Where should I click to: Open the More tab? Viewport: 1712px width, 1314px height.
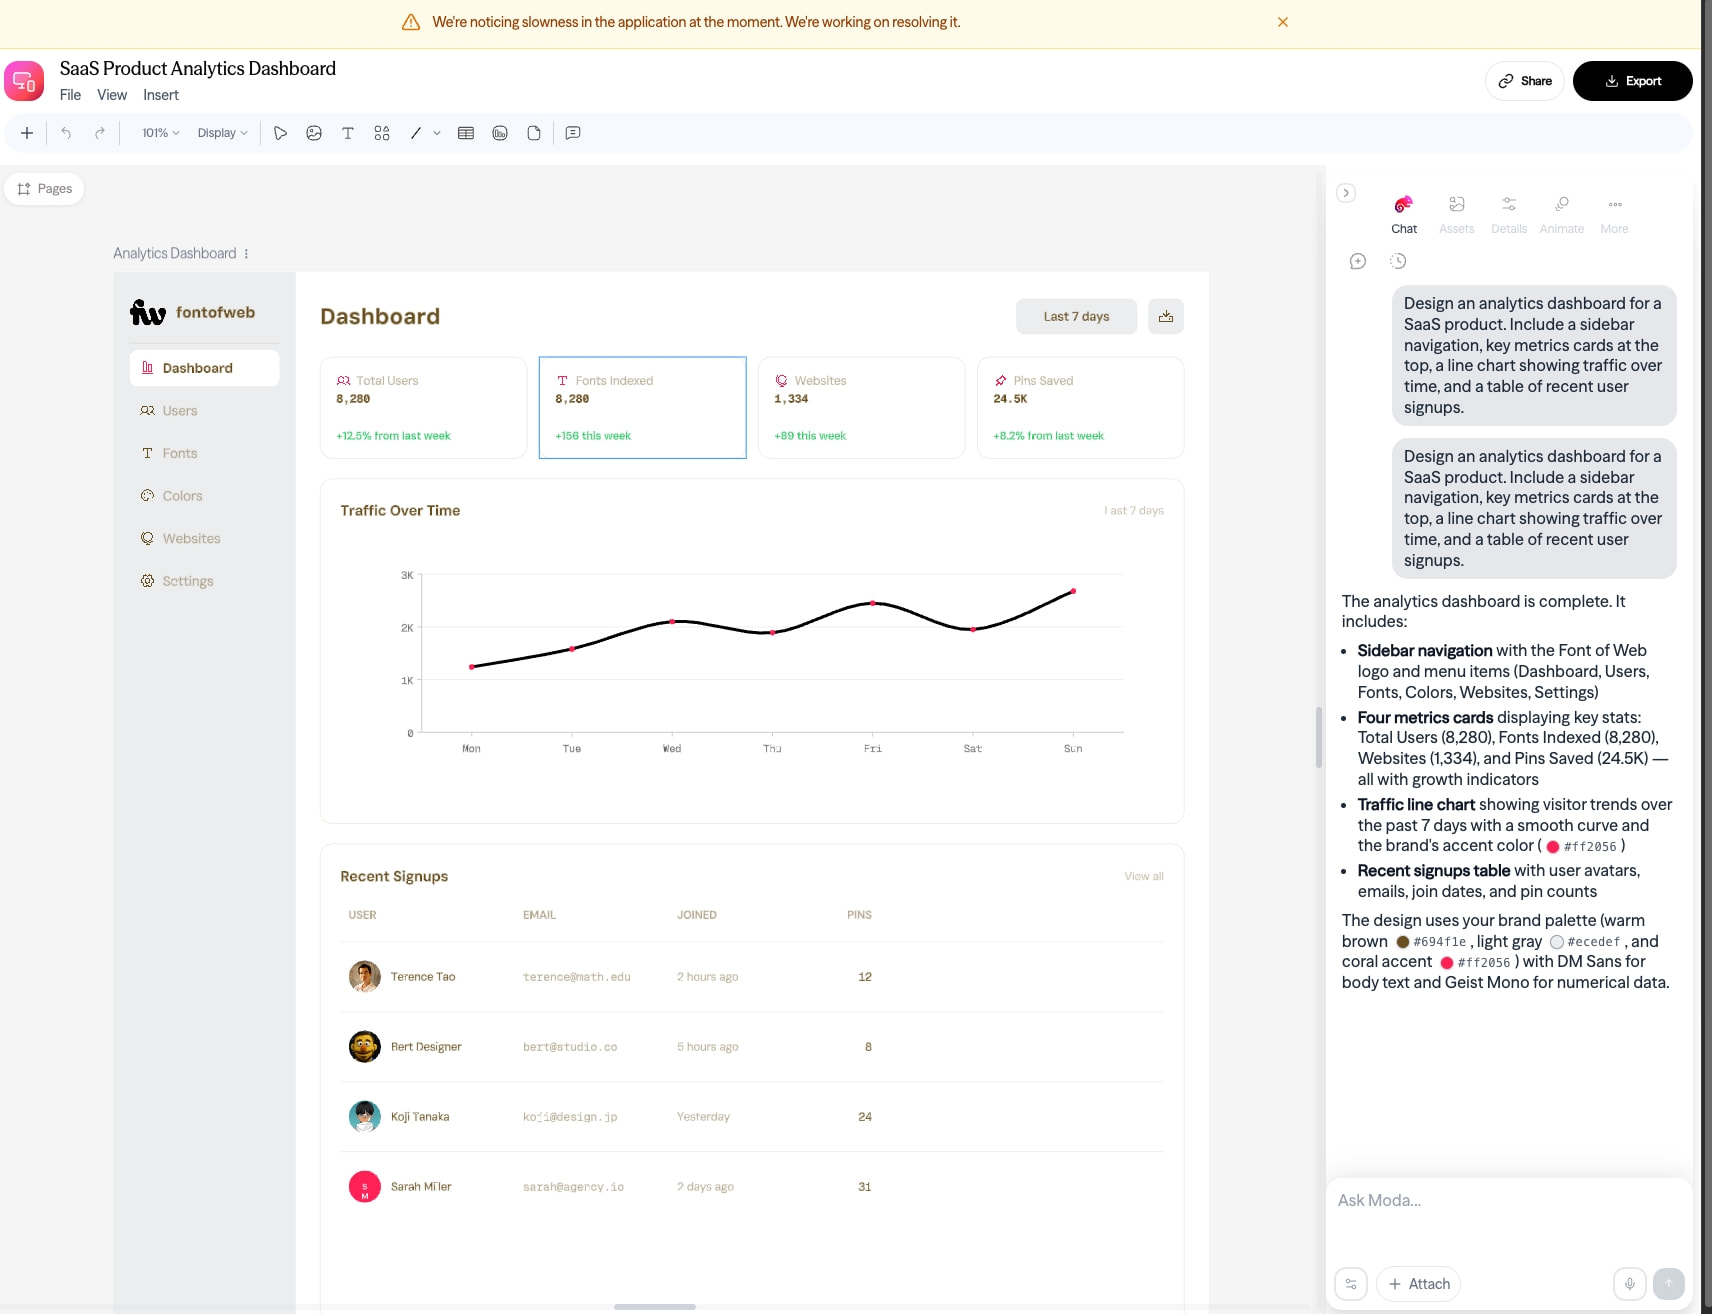1614,215
